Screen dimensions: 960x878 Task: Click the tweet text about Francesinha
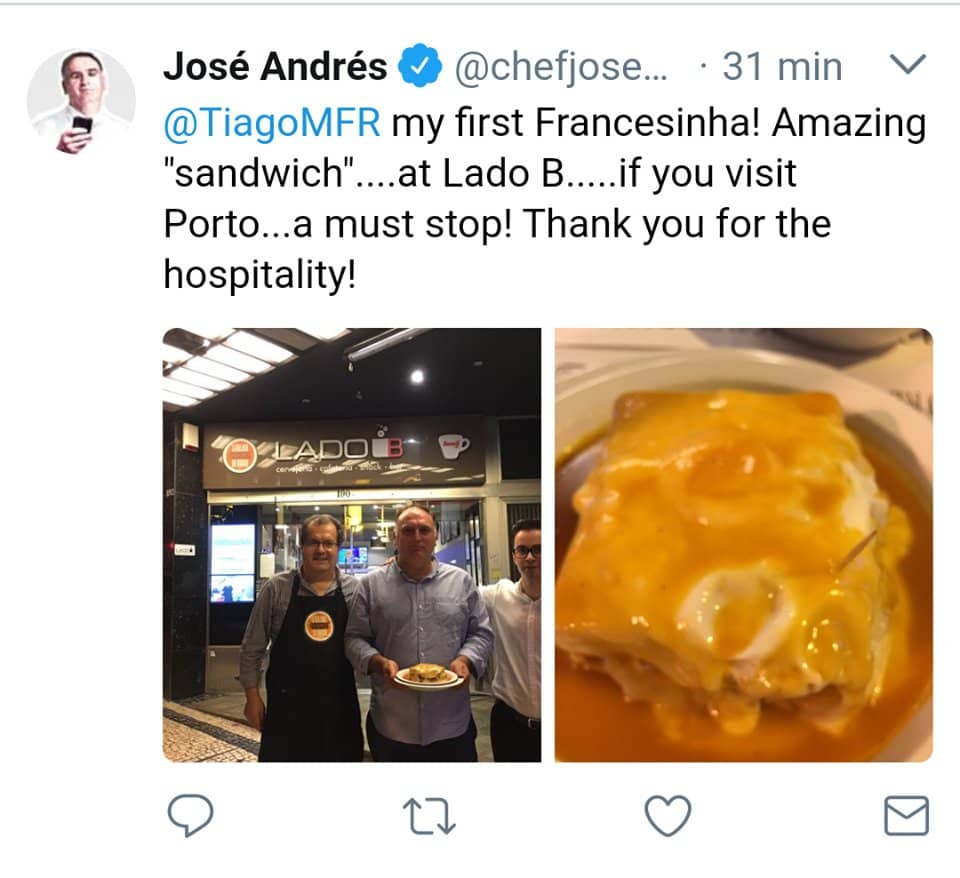pos(544,198)
